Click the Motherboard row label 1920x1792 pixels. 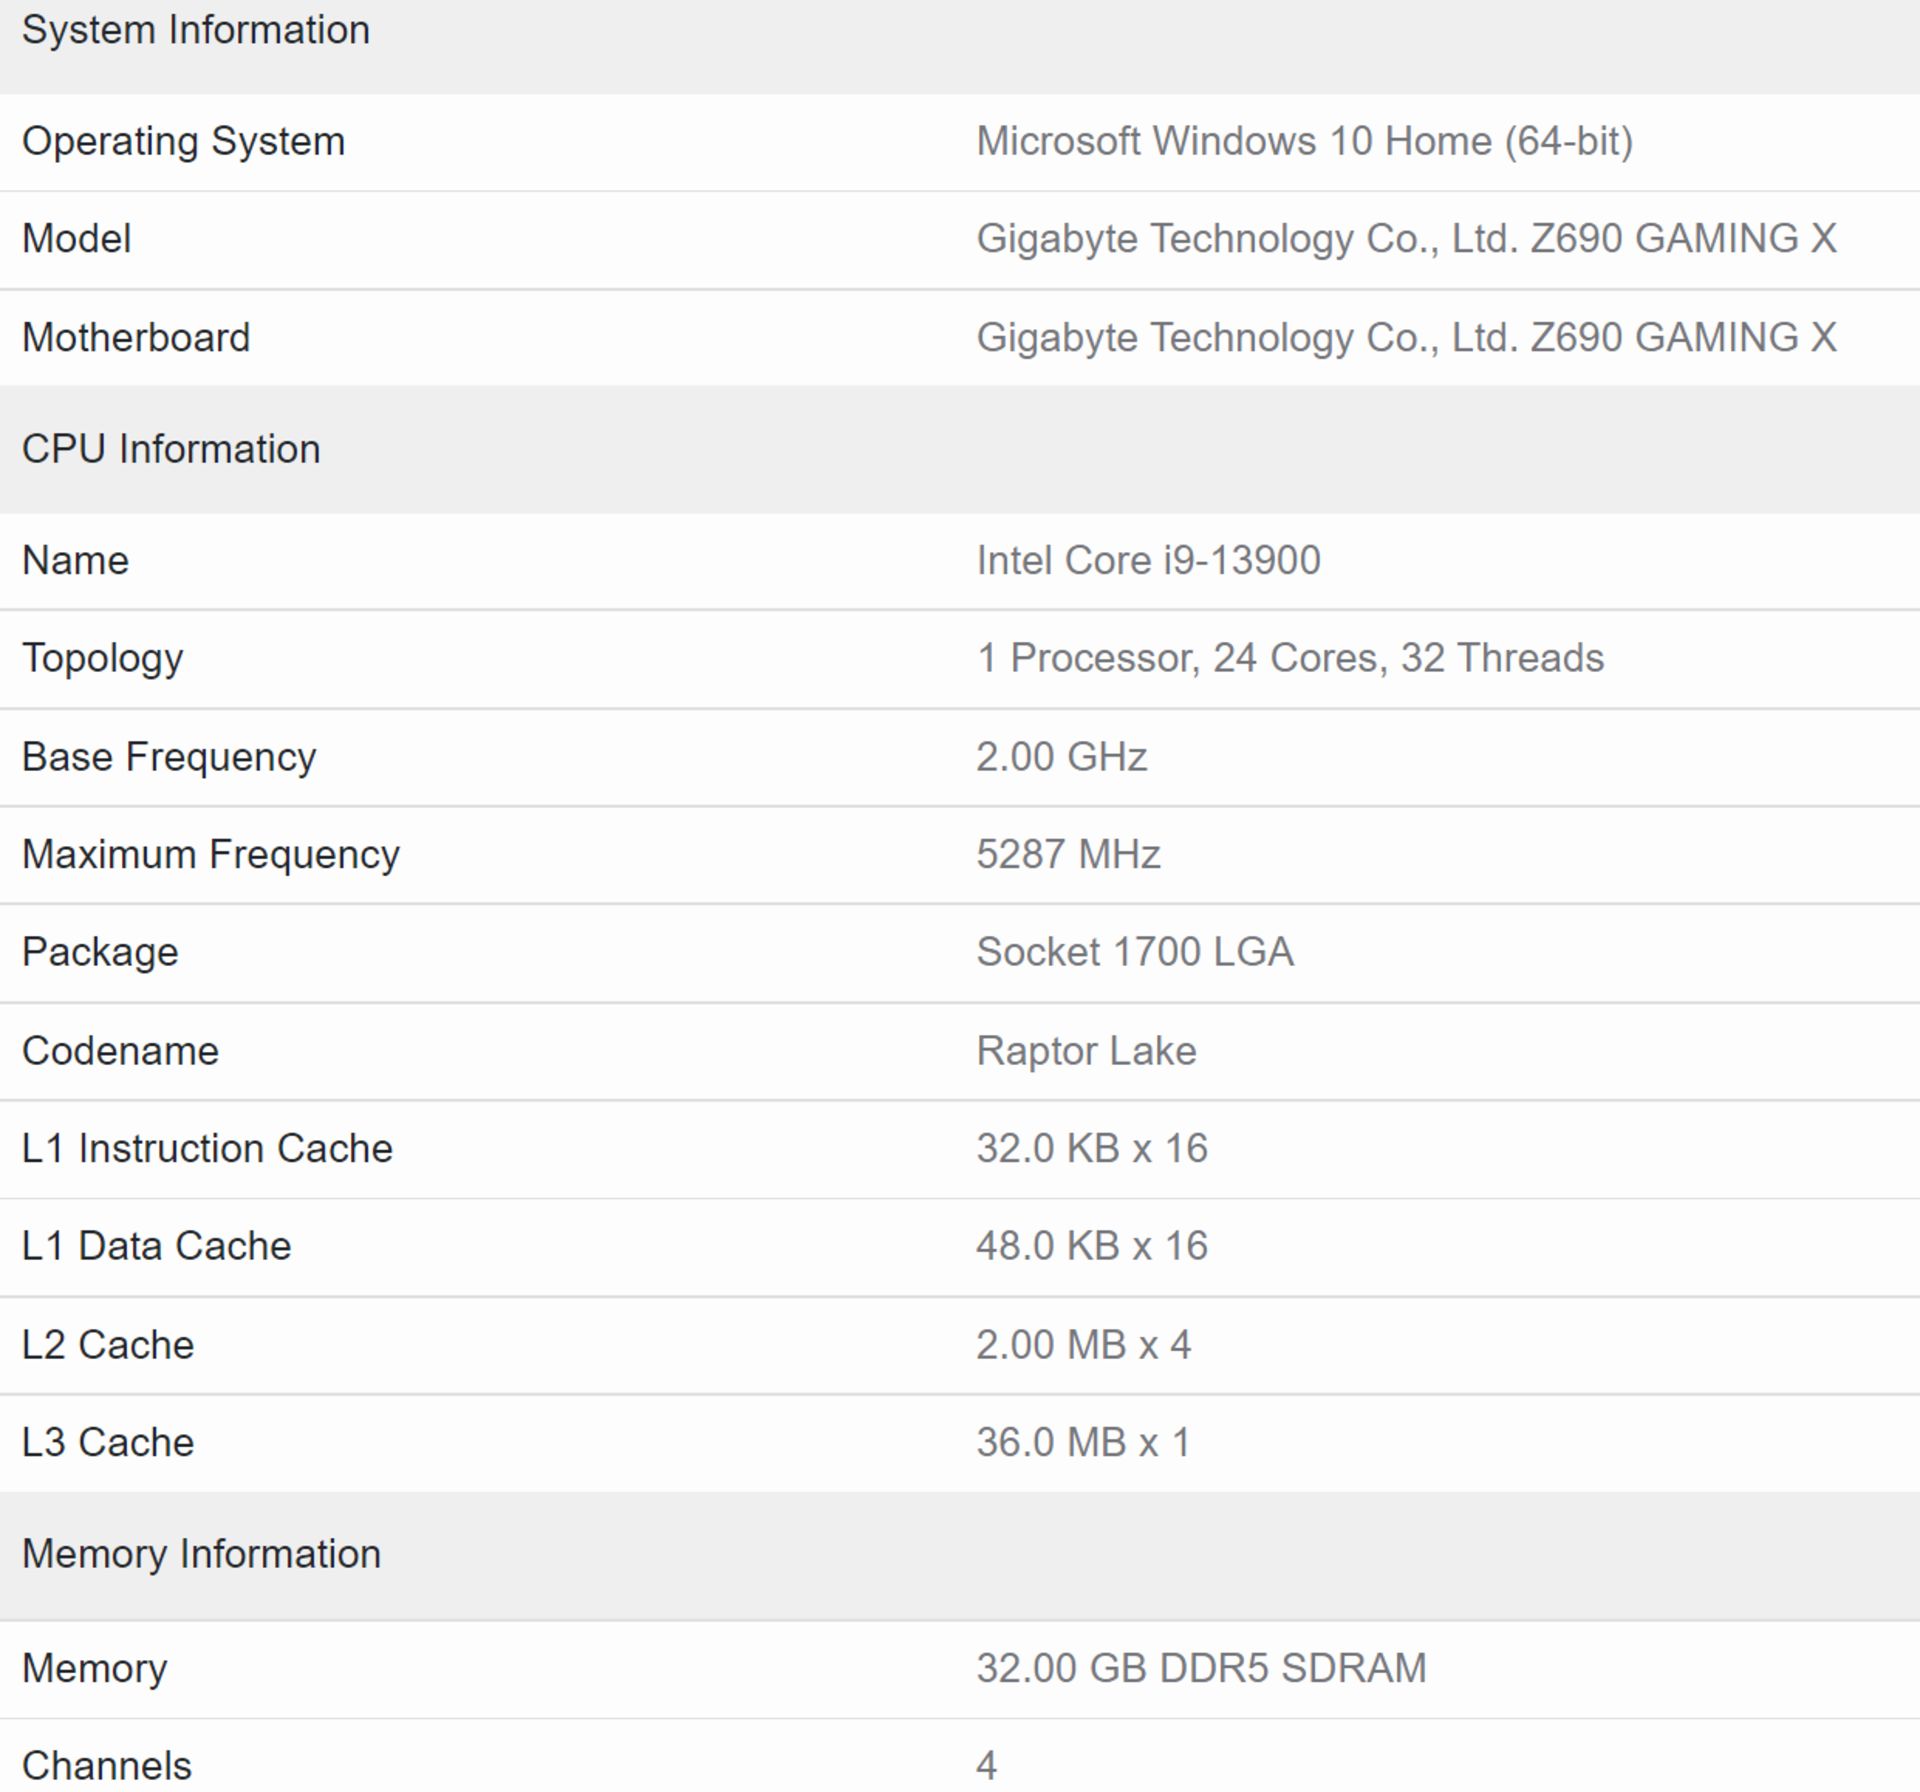click(137, 337)
